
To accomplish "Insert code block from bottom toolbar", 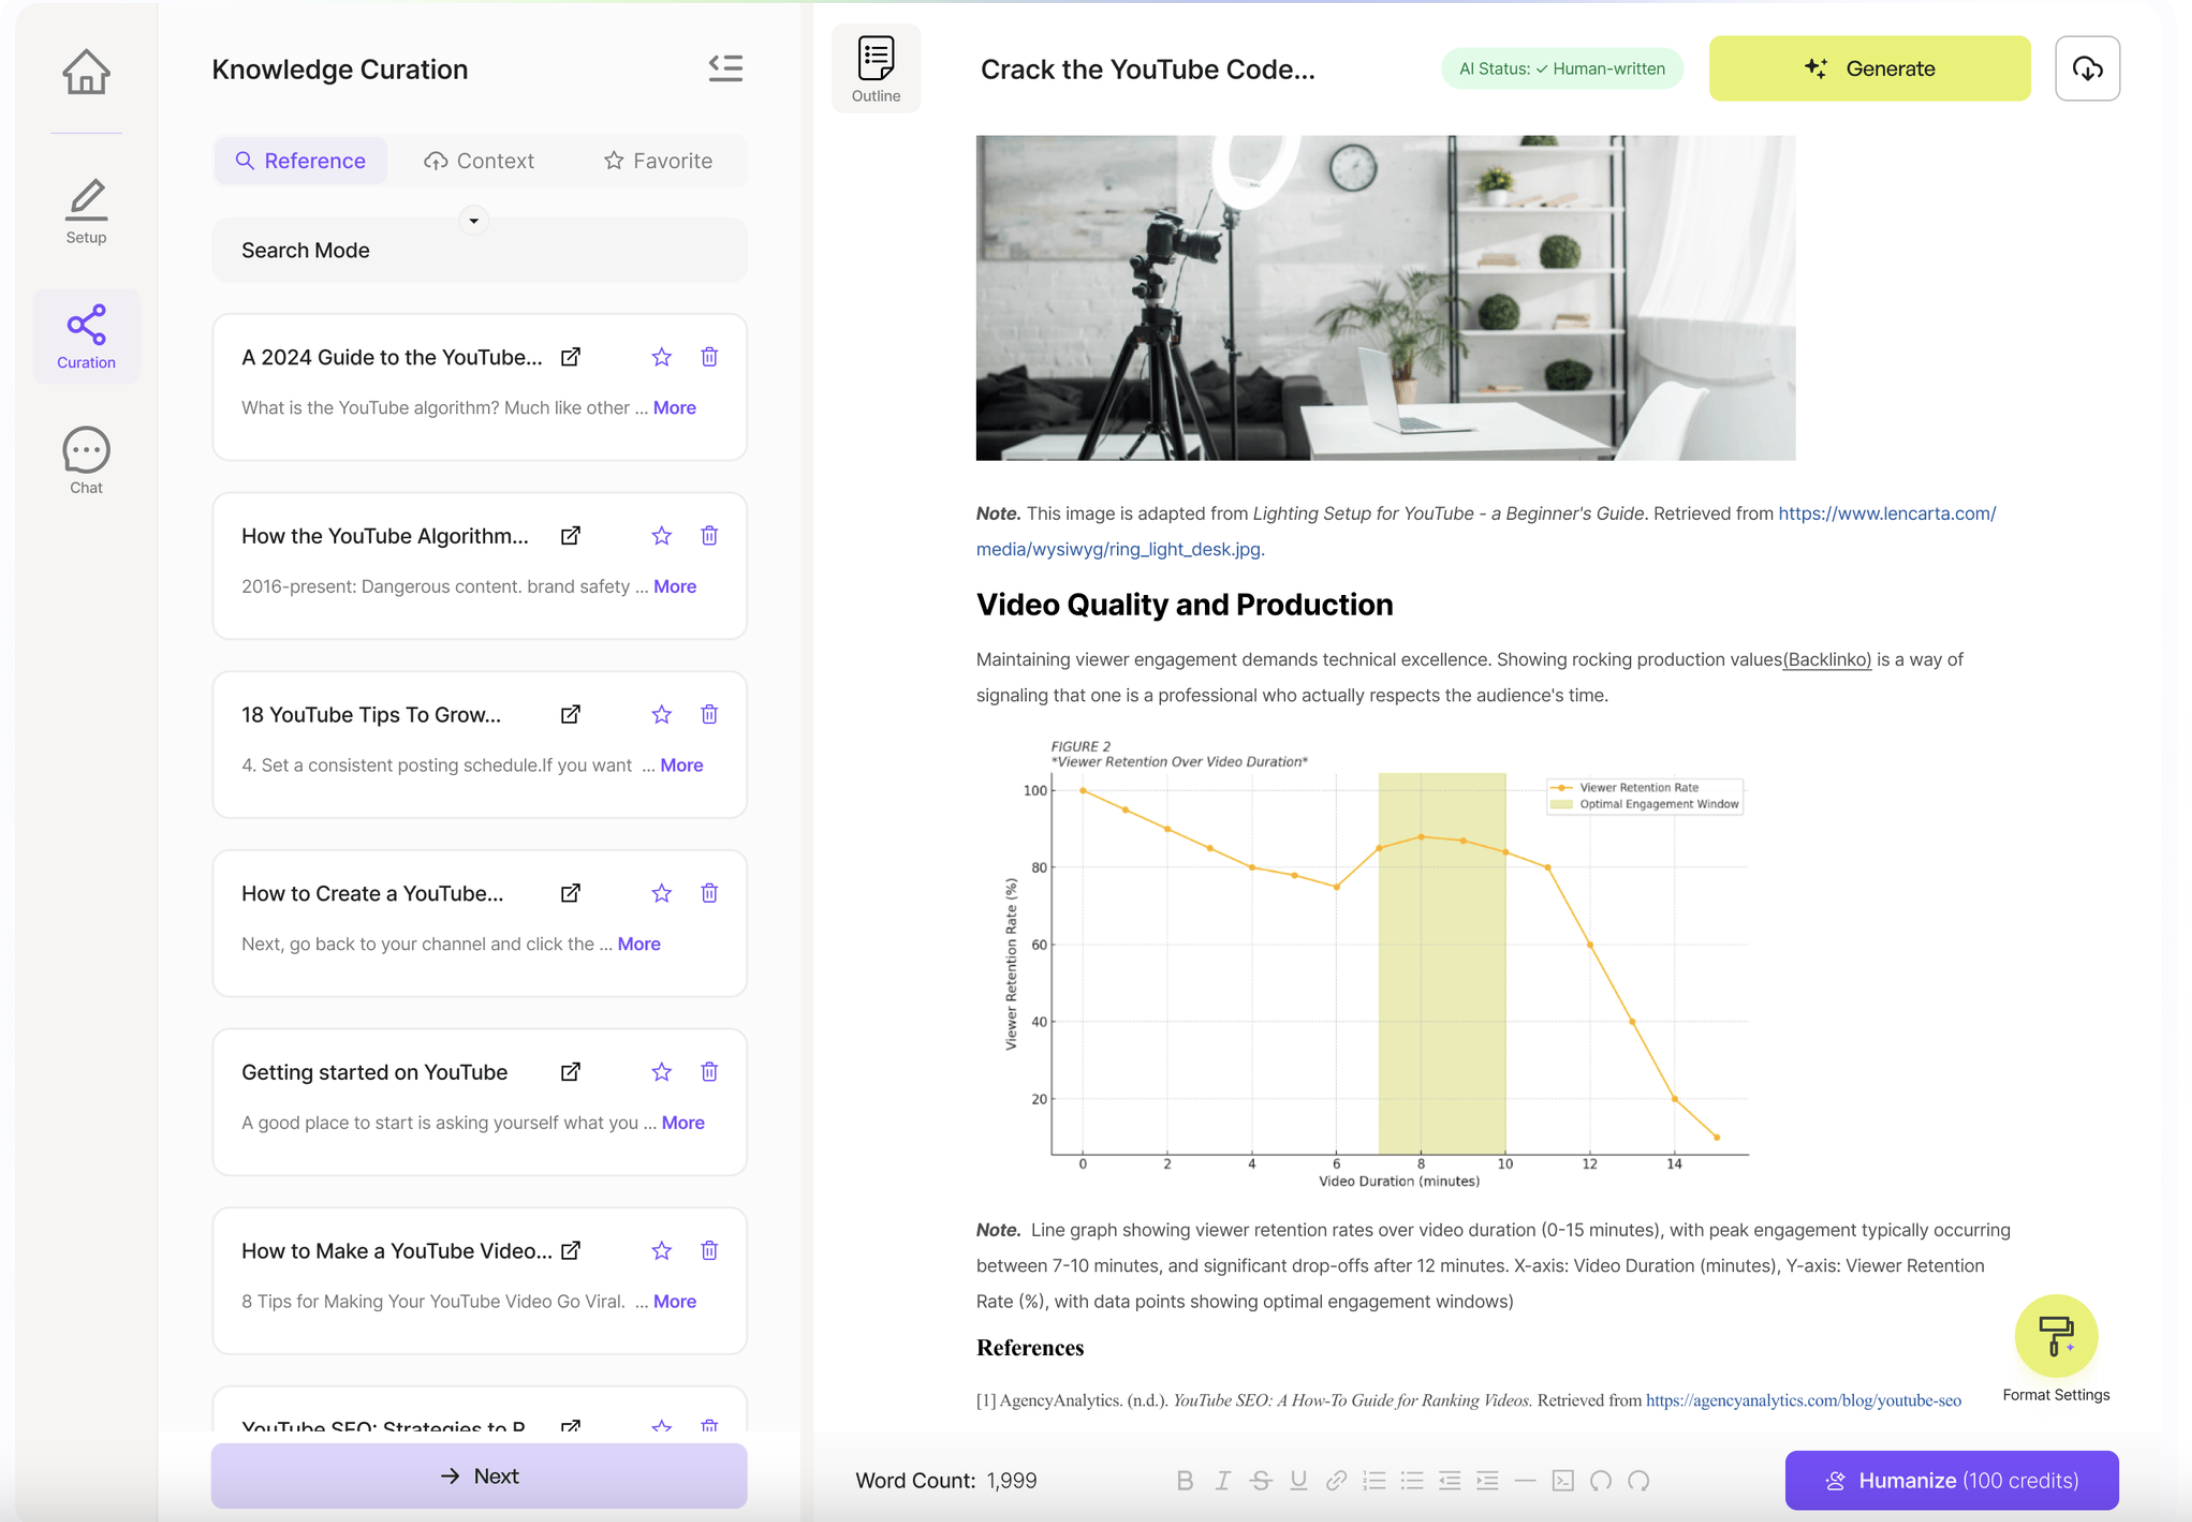I will (x=1563, y=1480).
